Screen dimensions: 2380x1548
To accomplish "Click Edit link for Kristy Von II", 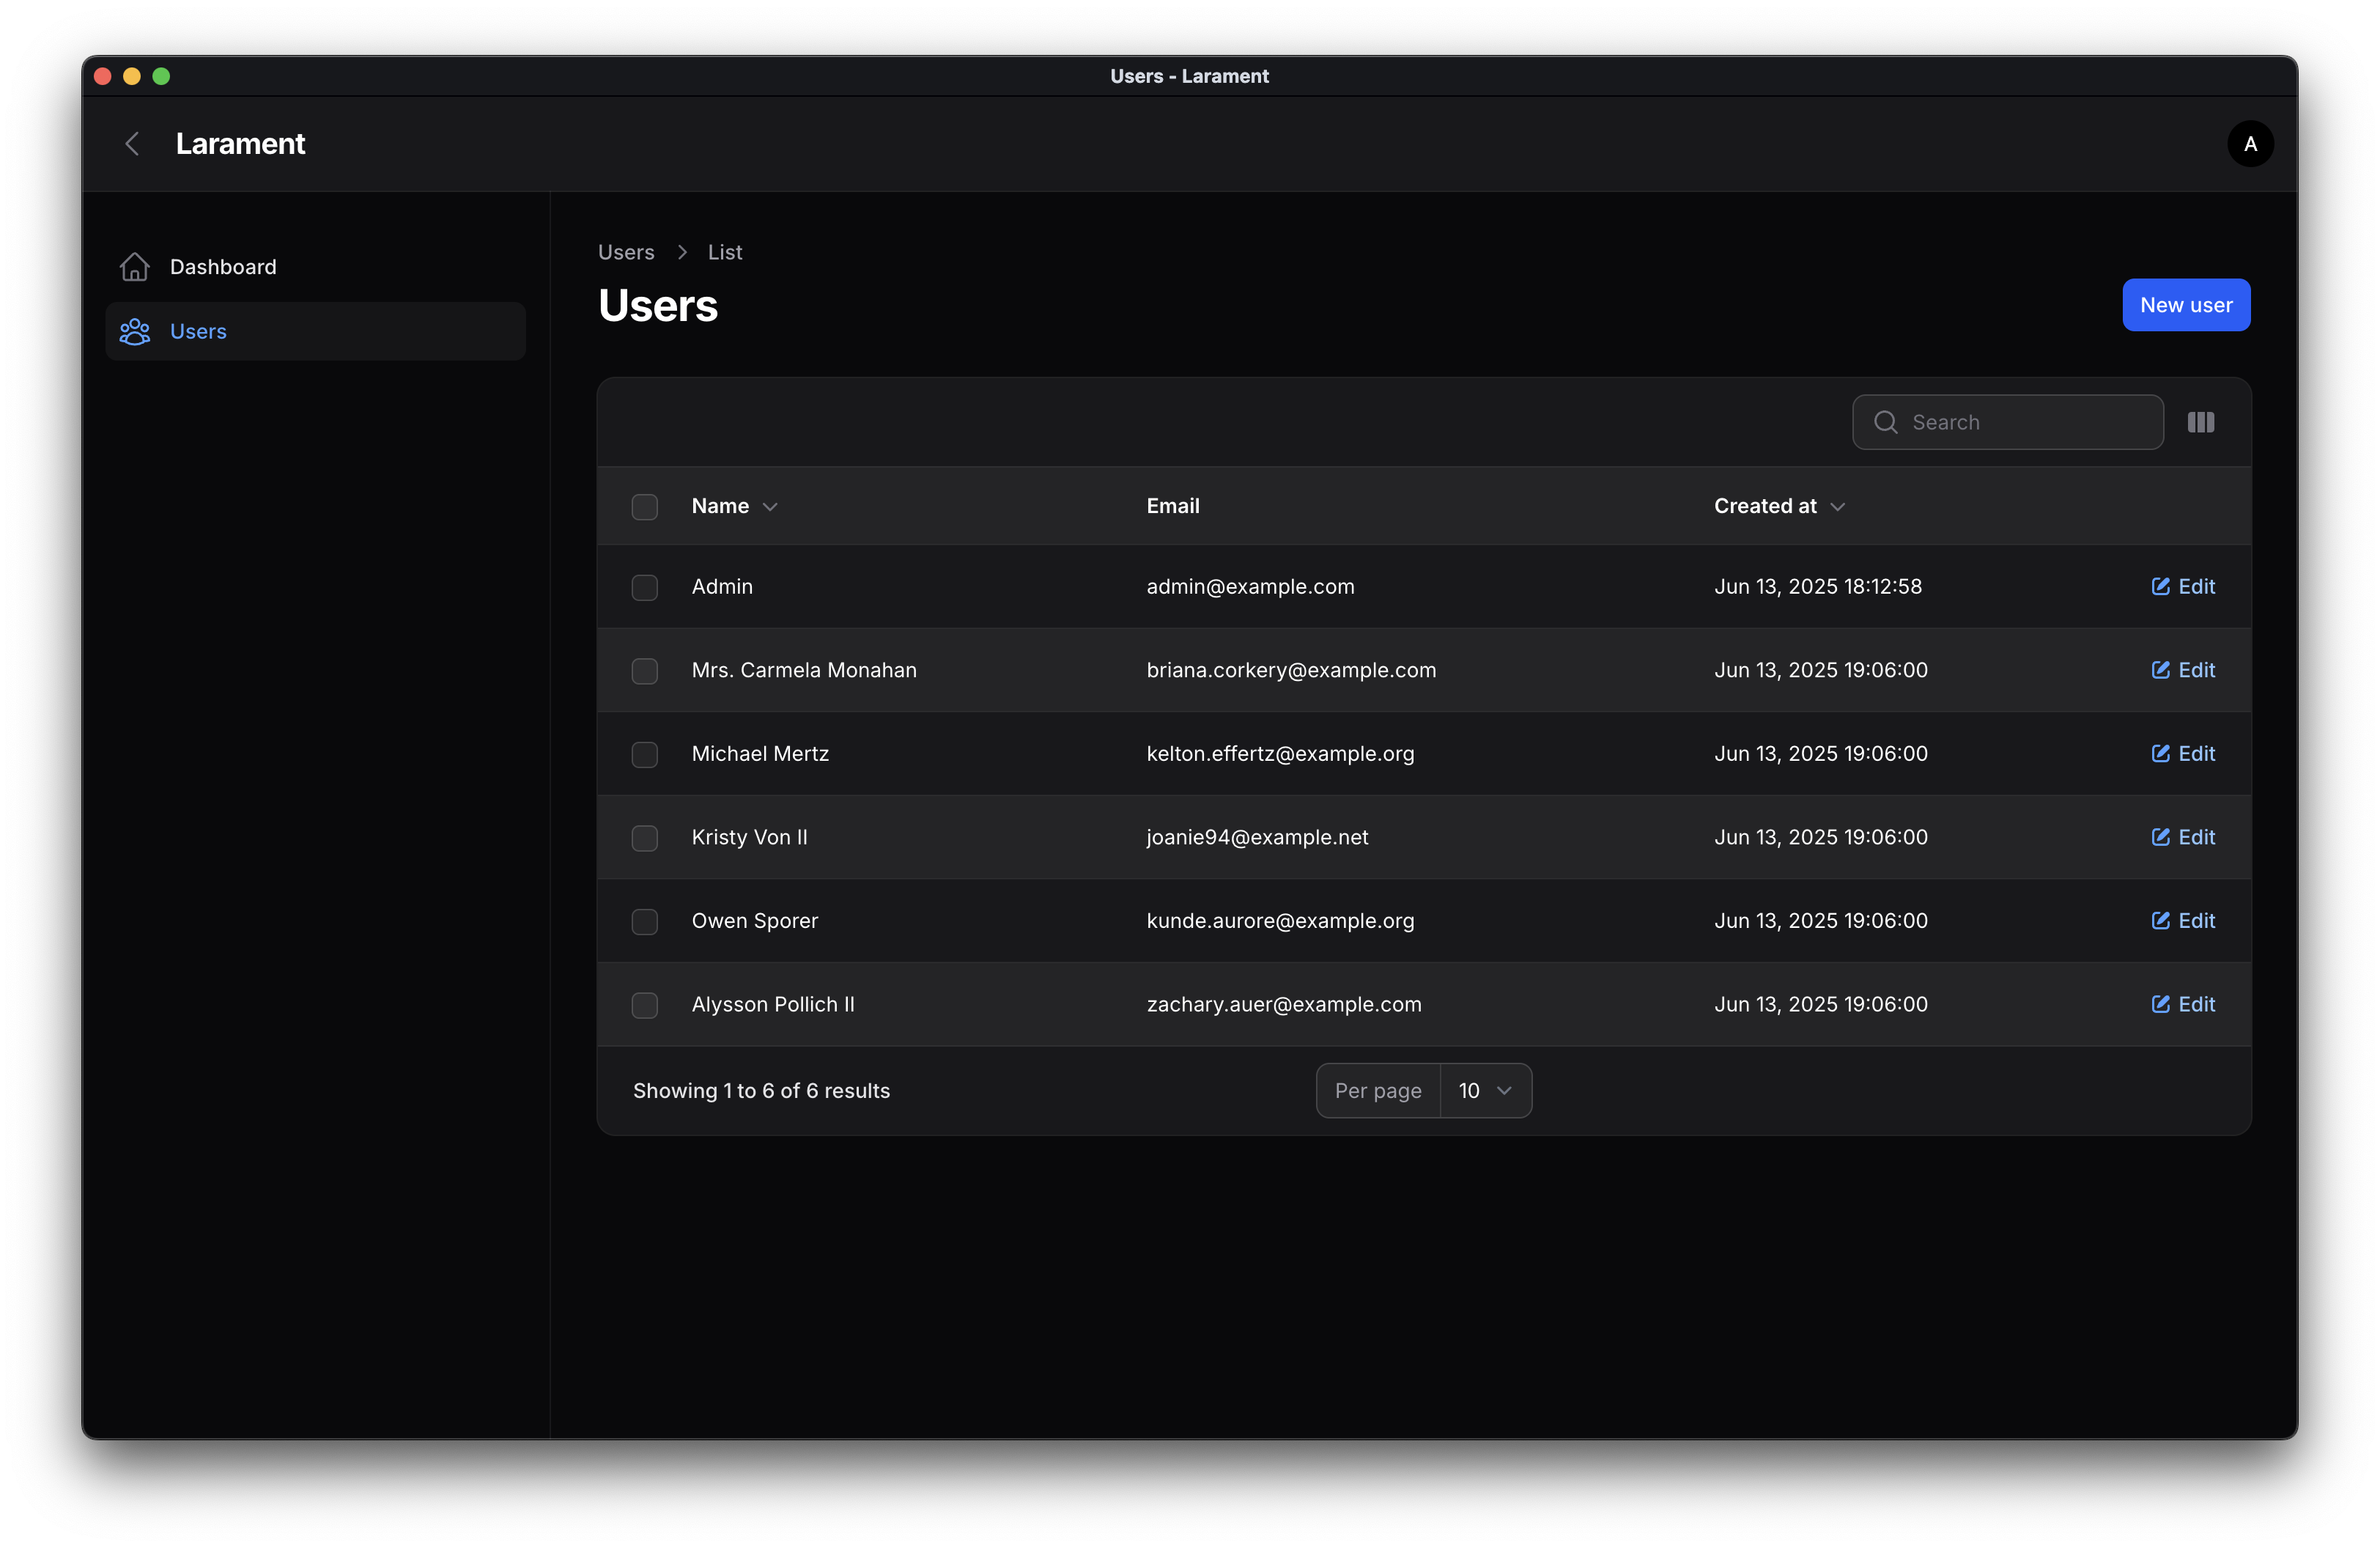I will point(2195,837).
